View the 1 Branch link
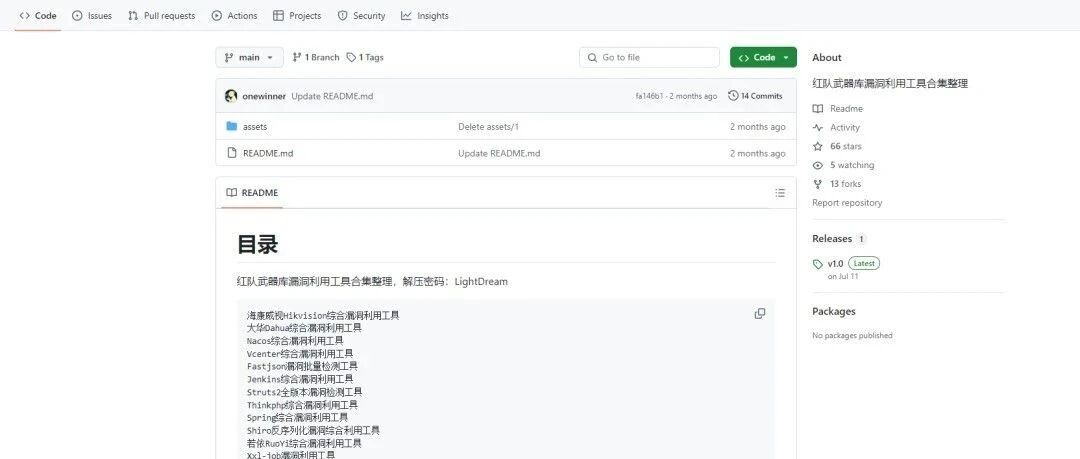 click(x=316, y=57)
